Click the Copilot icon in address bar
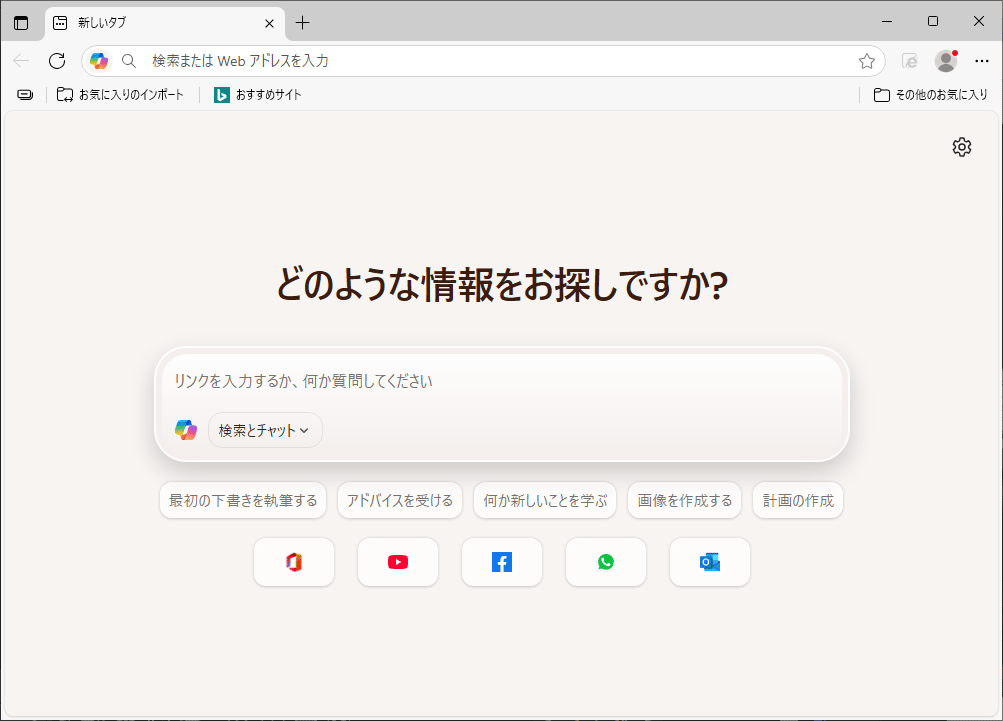1003x721 pixels. click(99, 61)
